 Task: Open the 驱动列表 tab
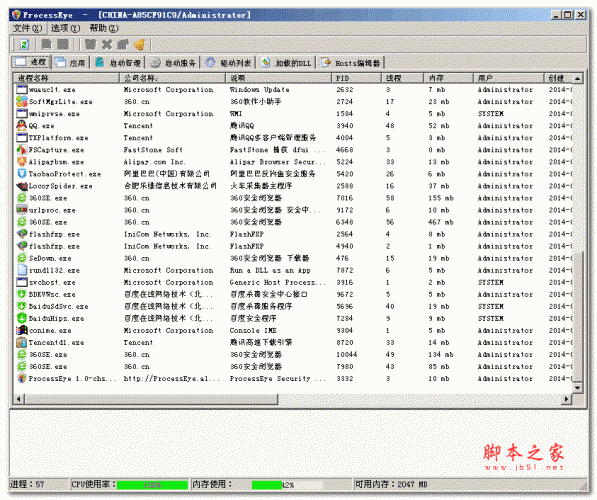228,62
